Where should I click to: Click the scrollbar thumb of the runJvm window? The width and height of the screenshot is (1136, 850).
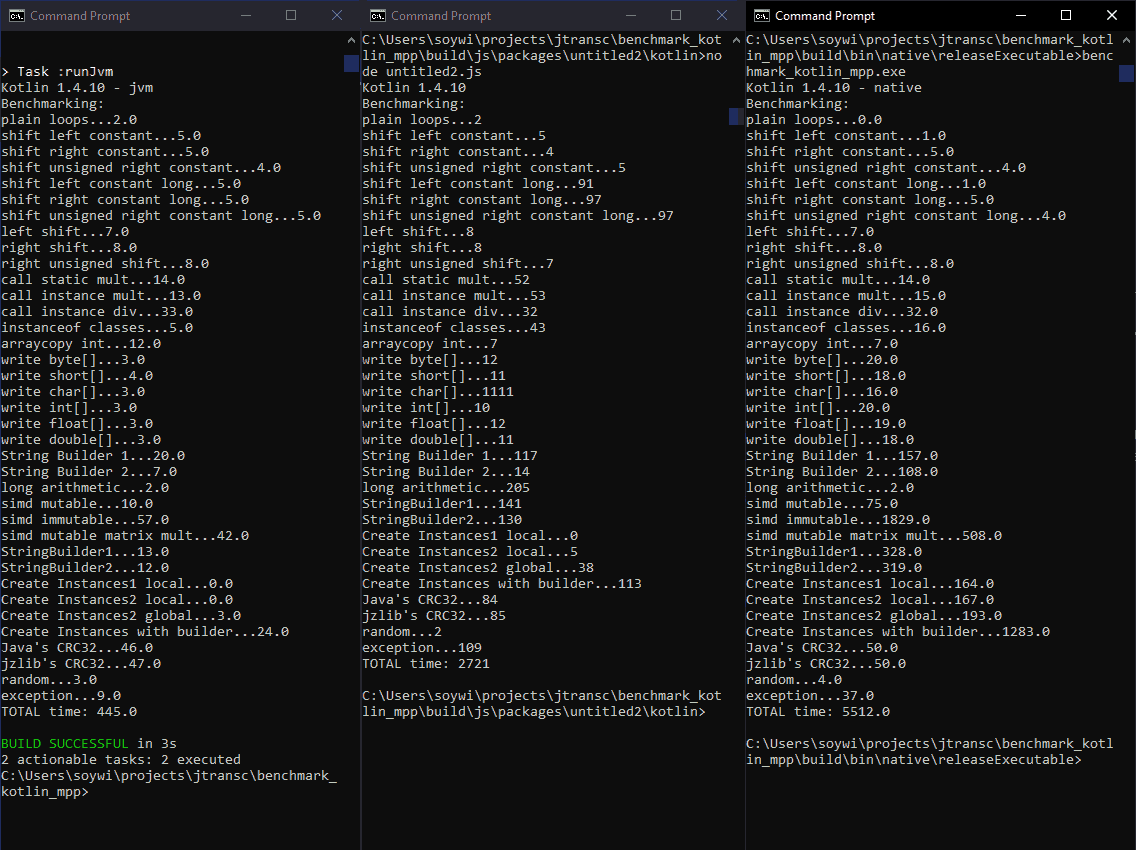(x=351, y=63)
